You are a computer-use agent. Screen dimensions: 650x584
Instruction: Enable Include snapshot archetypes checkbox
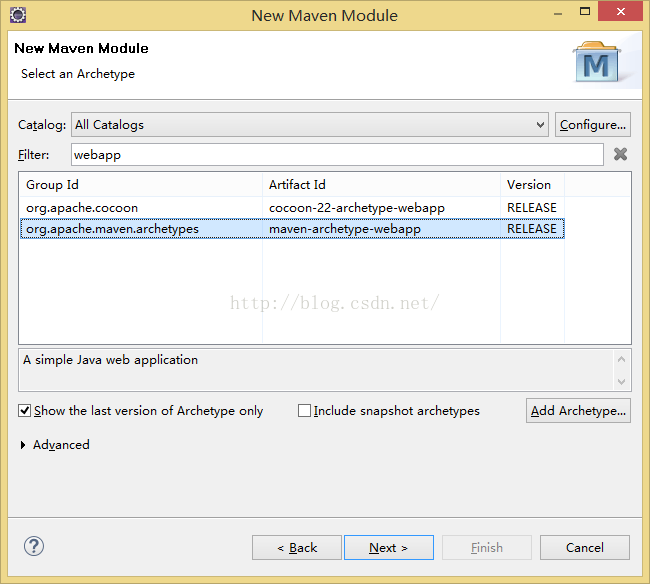(304, 411)
